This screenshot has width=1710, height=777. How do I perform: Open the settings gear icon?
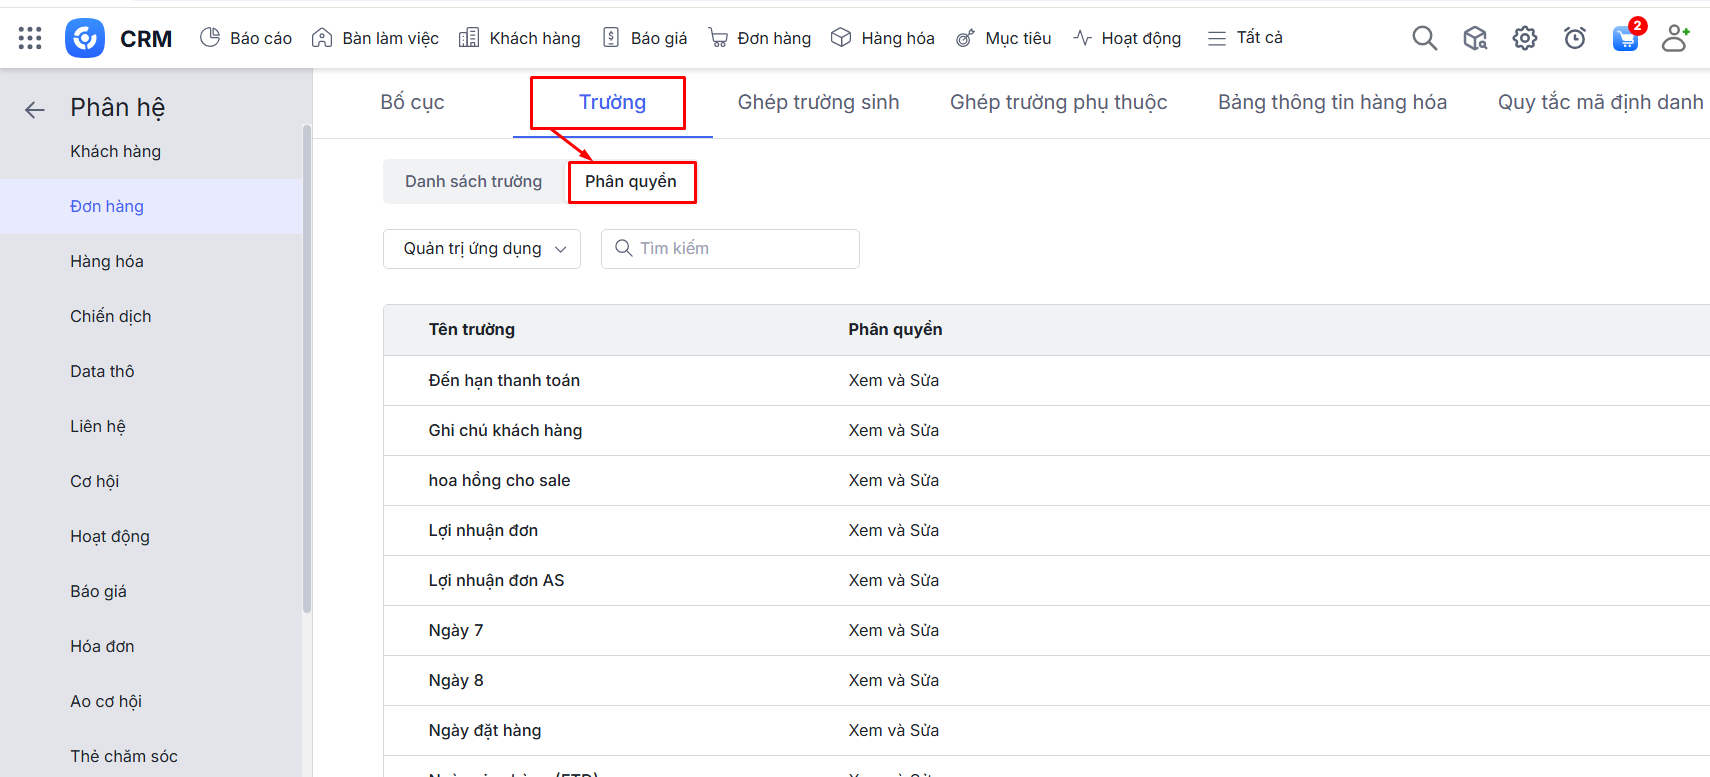click(1524, 38)
